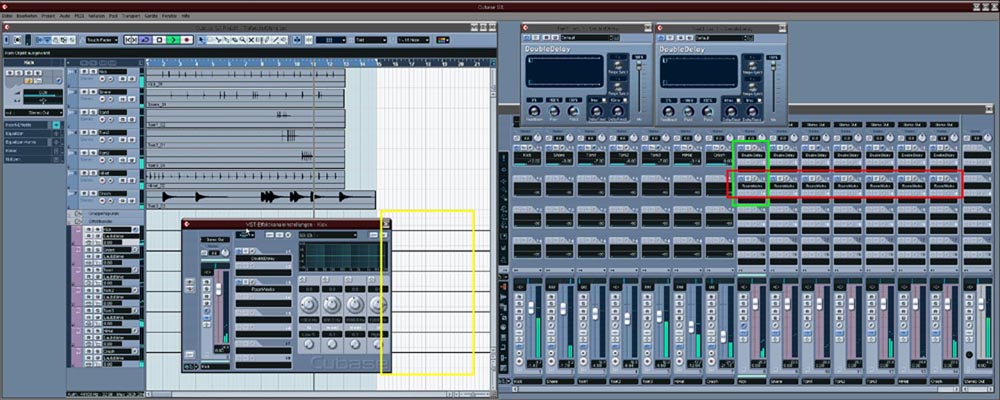Screen dimensions: 1000x400
Task: Open the Geräte menu
Action: tap(151, 16)
